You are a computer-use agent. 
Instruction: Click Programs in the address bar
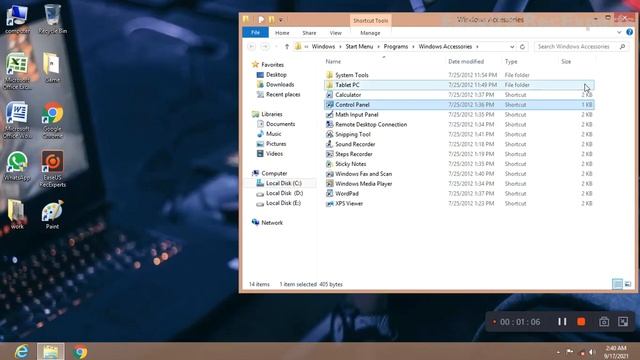click(396, 47)
